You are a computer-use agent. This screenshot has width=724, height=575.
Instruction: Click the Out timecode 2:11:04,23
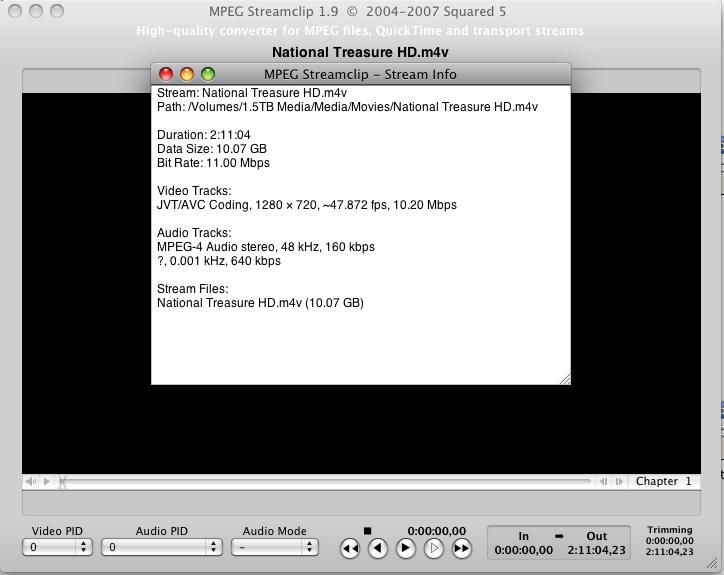click(x=597, y=550)
